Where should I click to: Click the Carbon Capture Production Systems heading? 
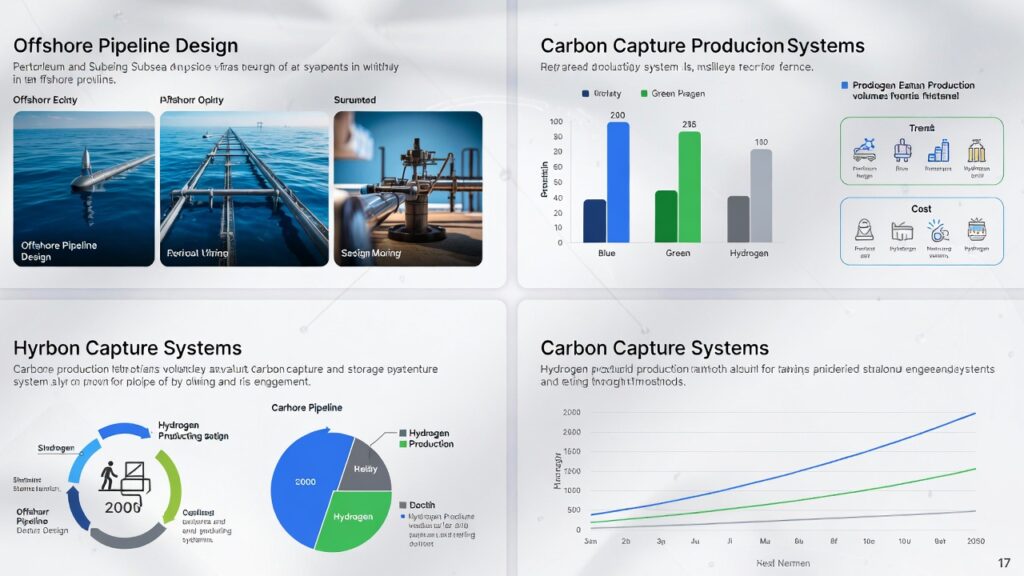pyautogui.click(x=702, y=46)
